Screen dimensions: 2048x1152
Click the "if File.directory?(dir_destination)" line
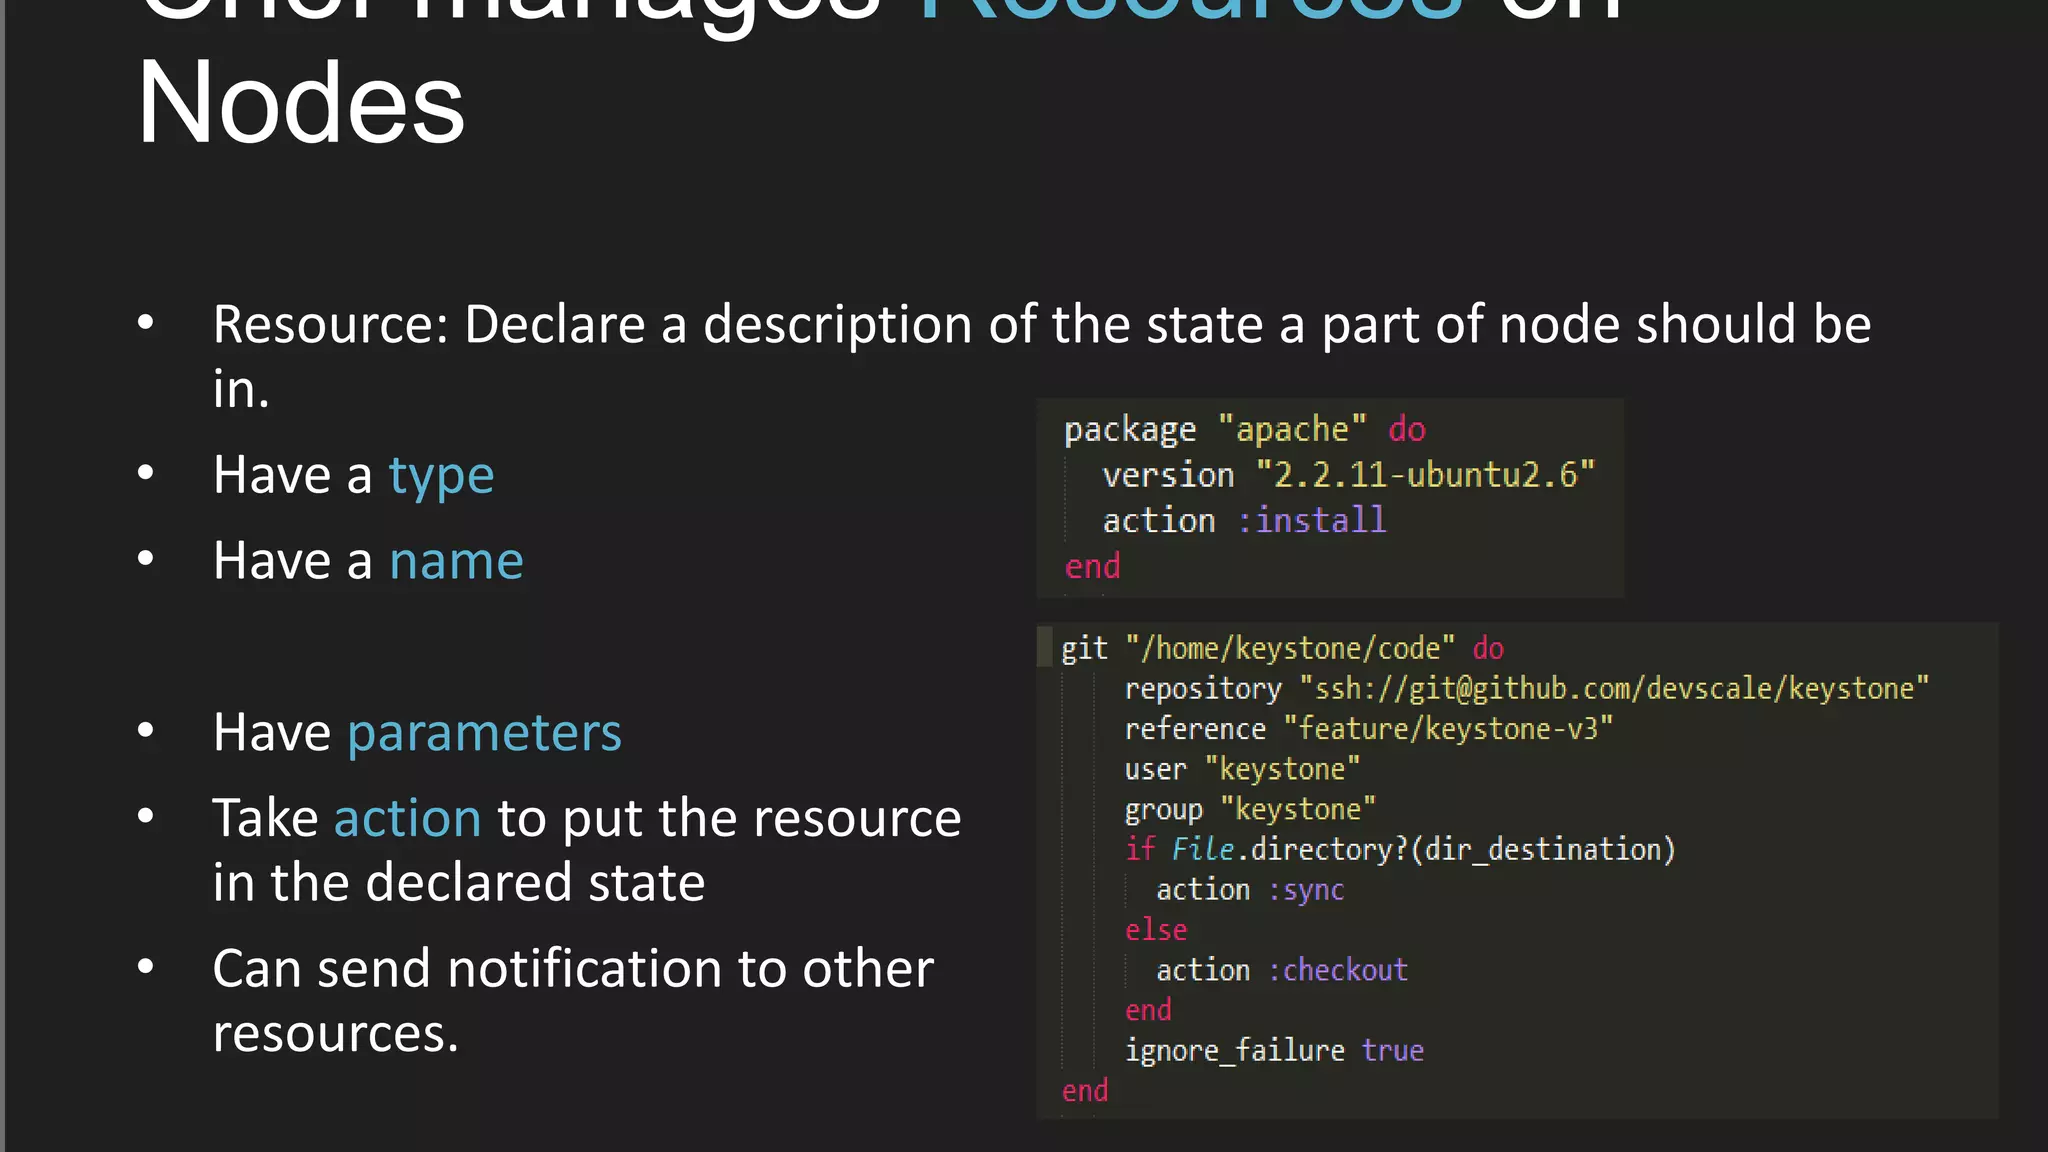point(1400,850)
